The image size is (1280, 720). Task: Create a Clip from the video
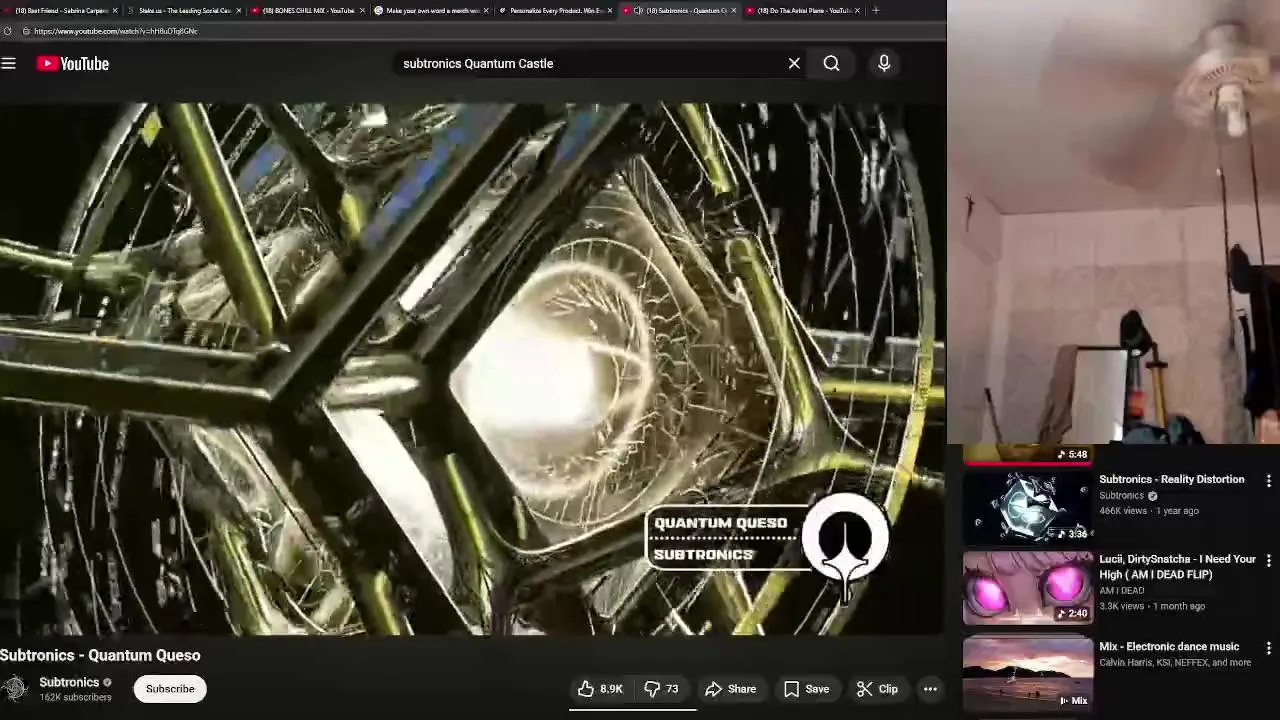[878, 689]
